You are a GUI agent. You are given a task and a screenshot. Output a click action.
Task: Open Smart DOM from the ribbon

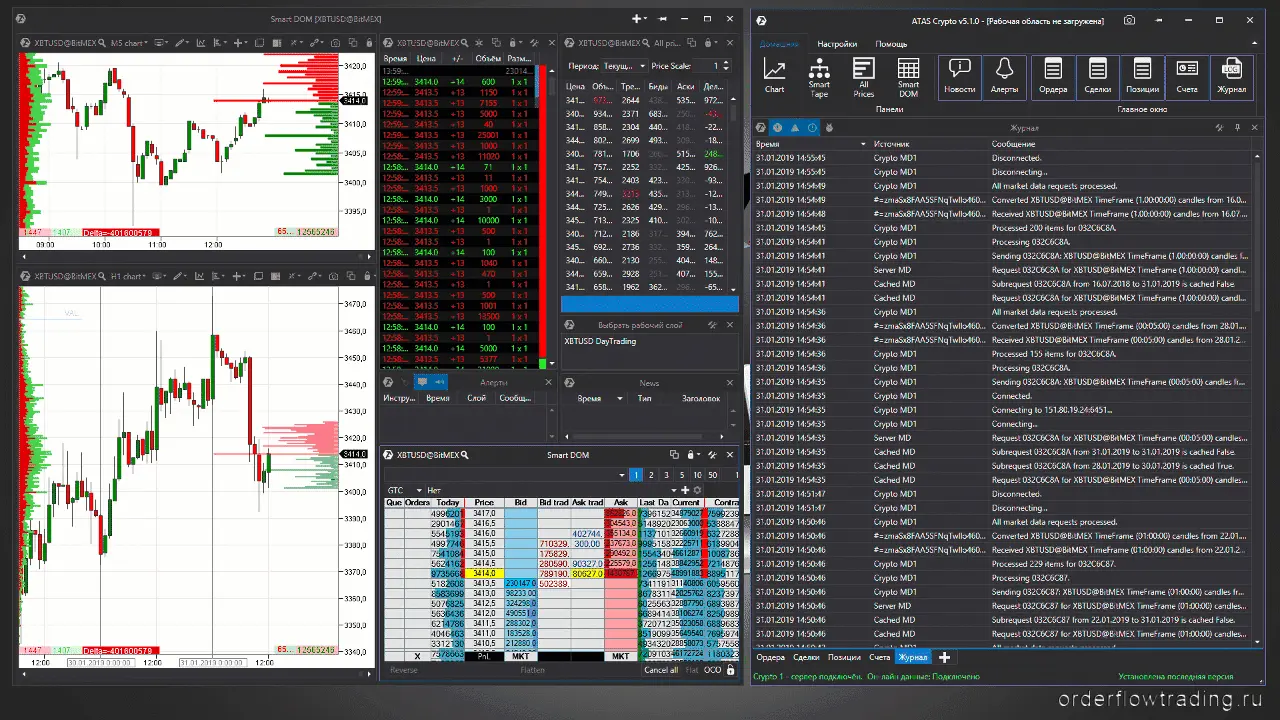908,76
